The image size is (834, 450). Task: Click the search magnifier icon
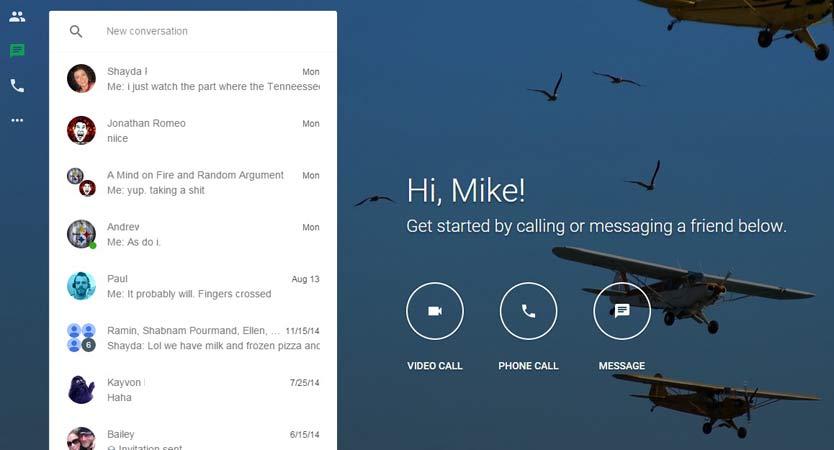point(76,31)
